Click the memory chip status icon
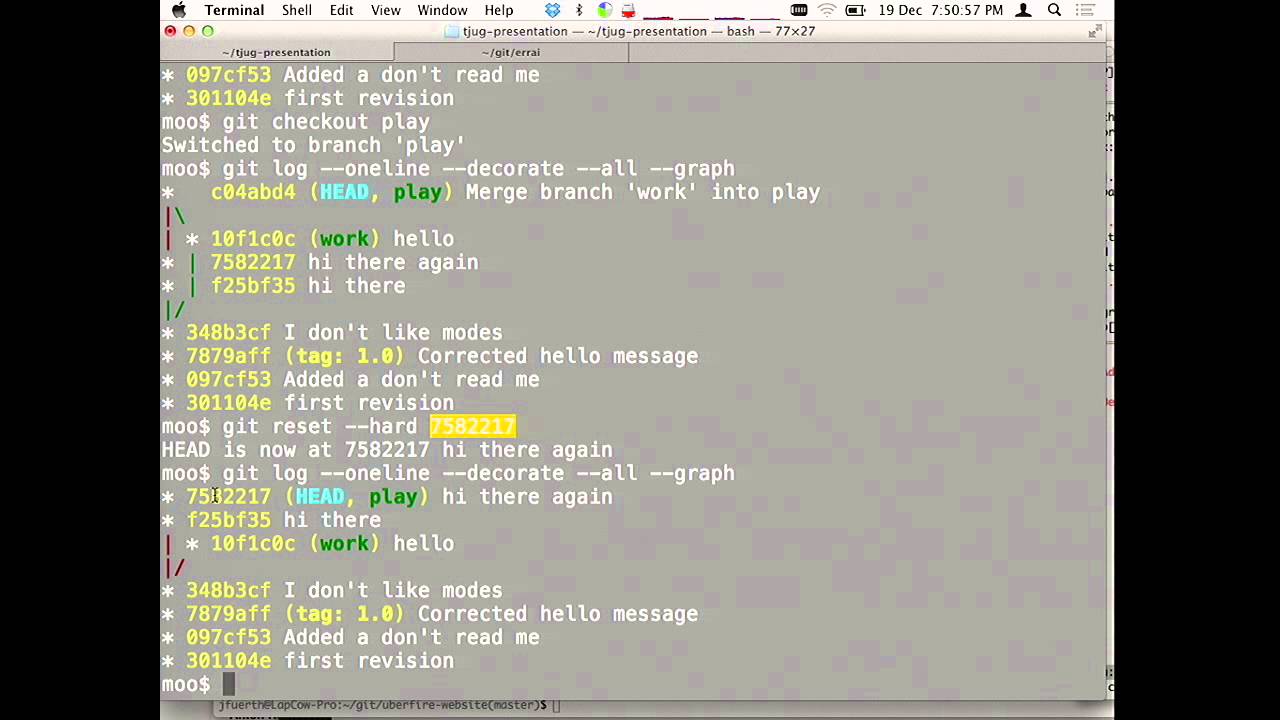 click(x=799, y=10)
